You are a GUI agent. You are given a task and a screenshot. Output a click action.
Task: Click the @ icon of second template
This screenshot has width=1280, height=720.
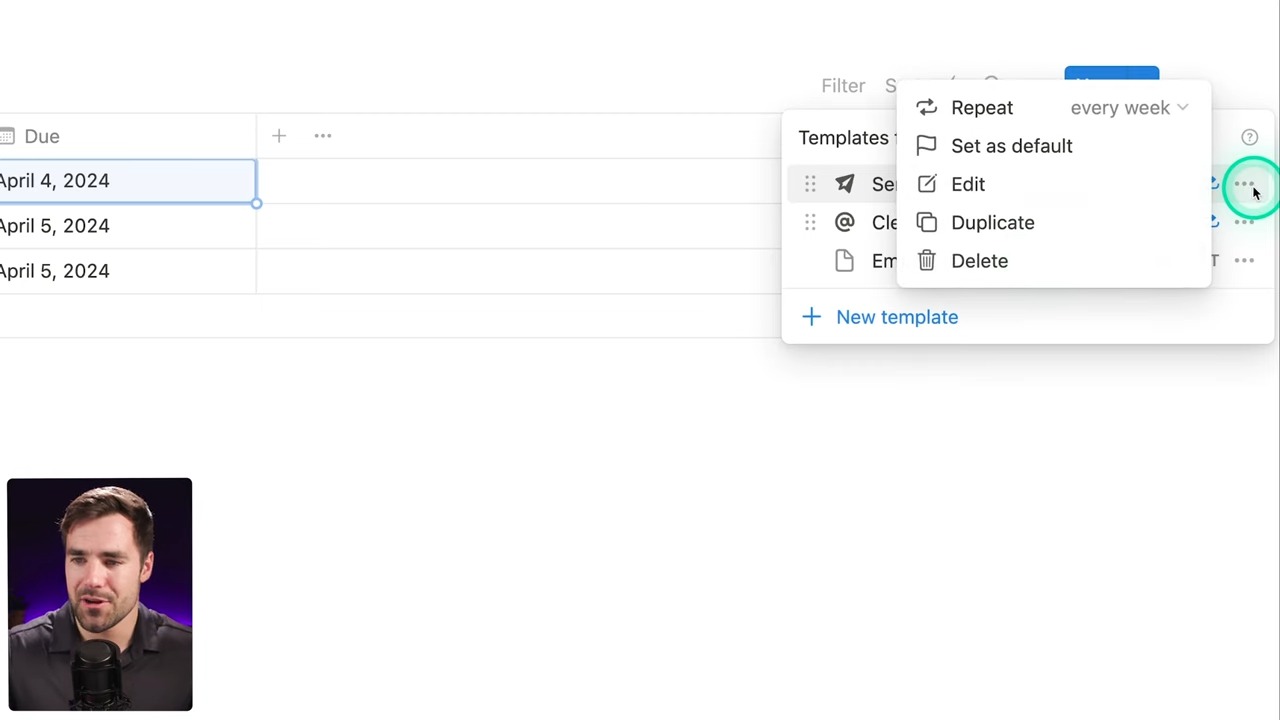coord(845,222)
